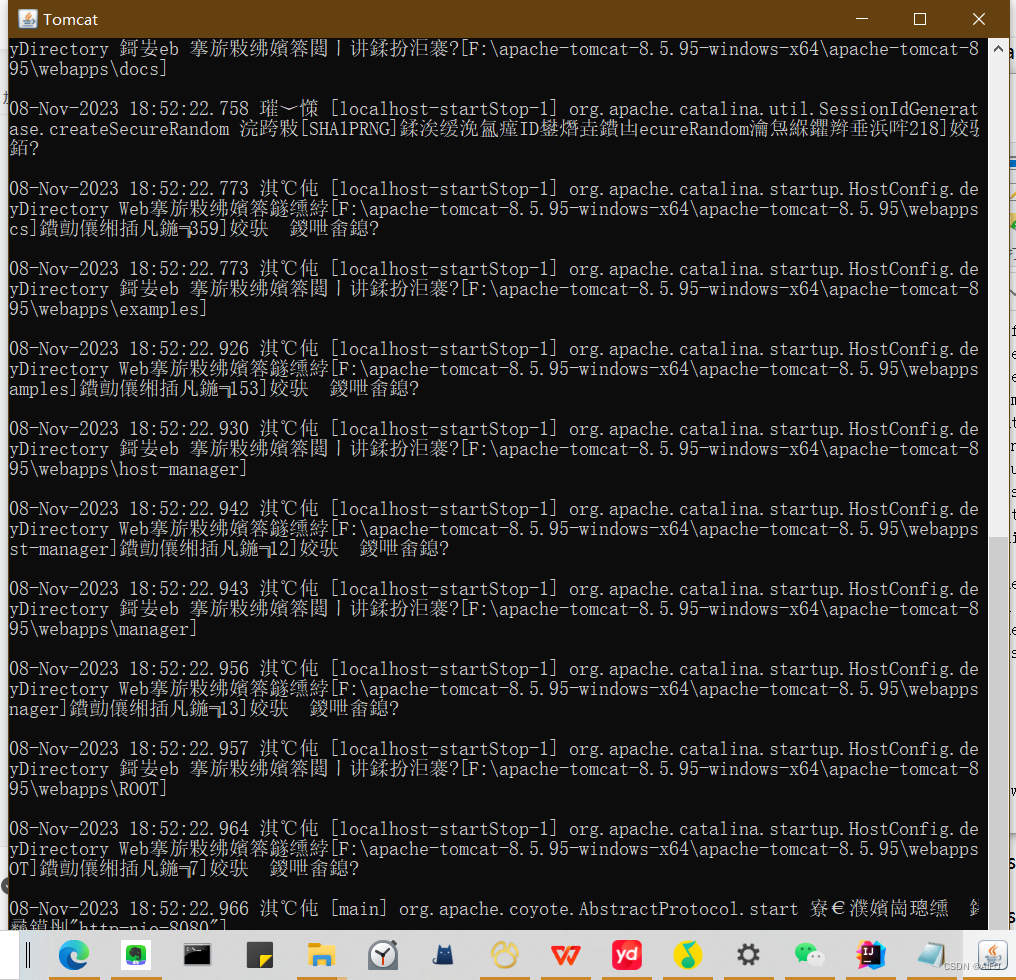1016x980 pixels.
Task: Click '[main]' thread label in the log
Action: click(358, 909)
